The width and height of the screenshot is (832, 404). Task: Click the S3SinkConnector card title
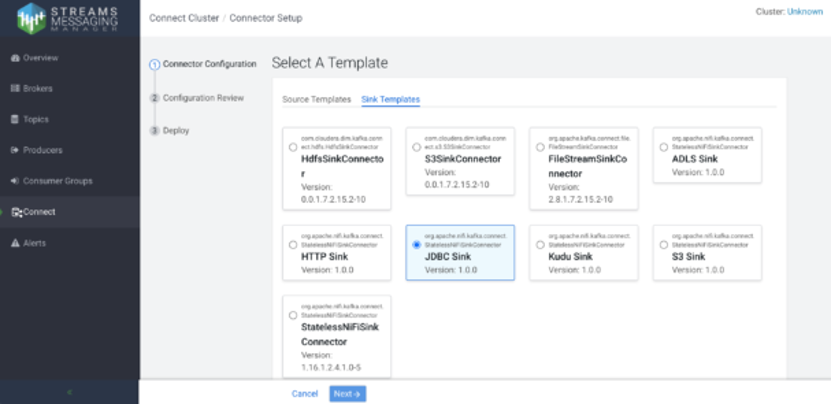point(463,159)
